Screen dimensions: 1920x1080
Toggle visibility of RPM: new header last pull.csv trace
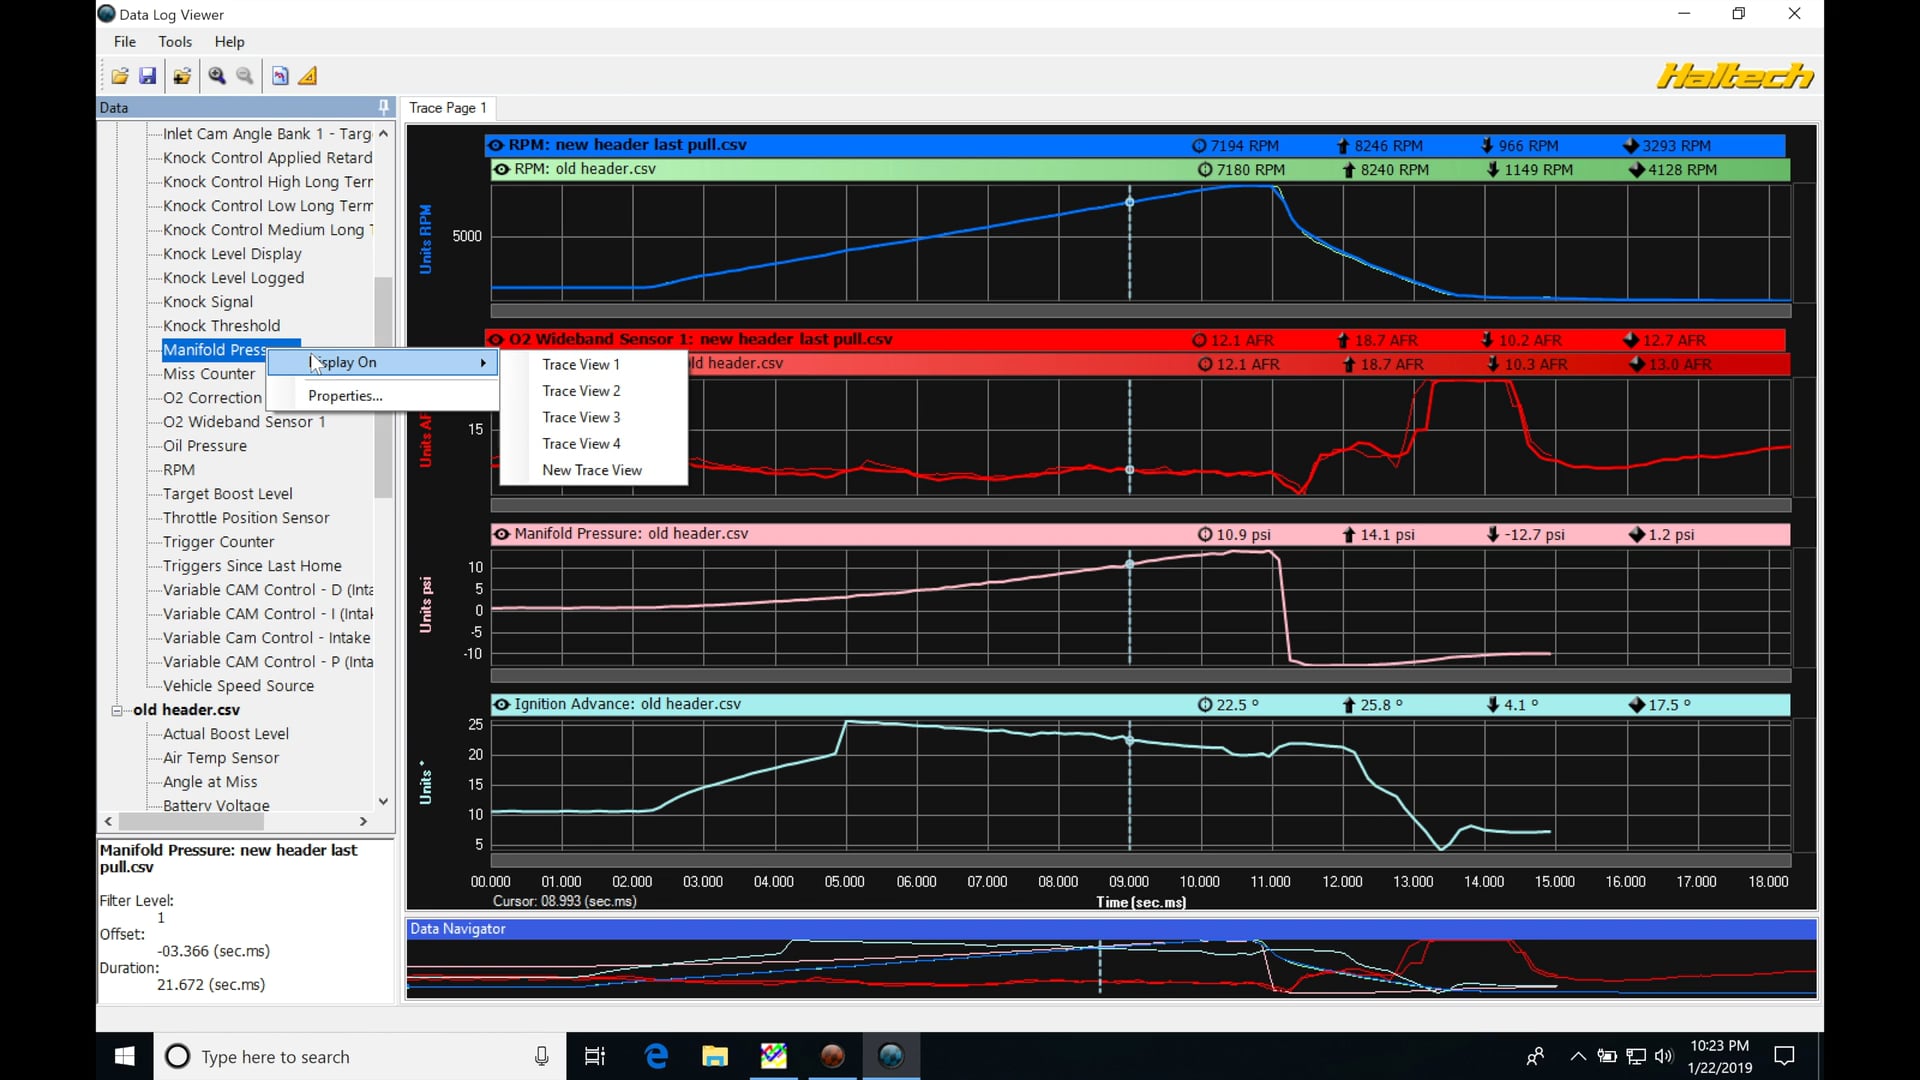coord(497,144)
